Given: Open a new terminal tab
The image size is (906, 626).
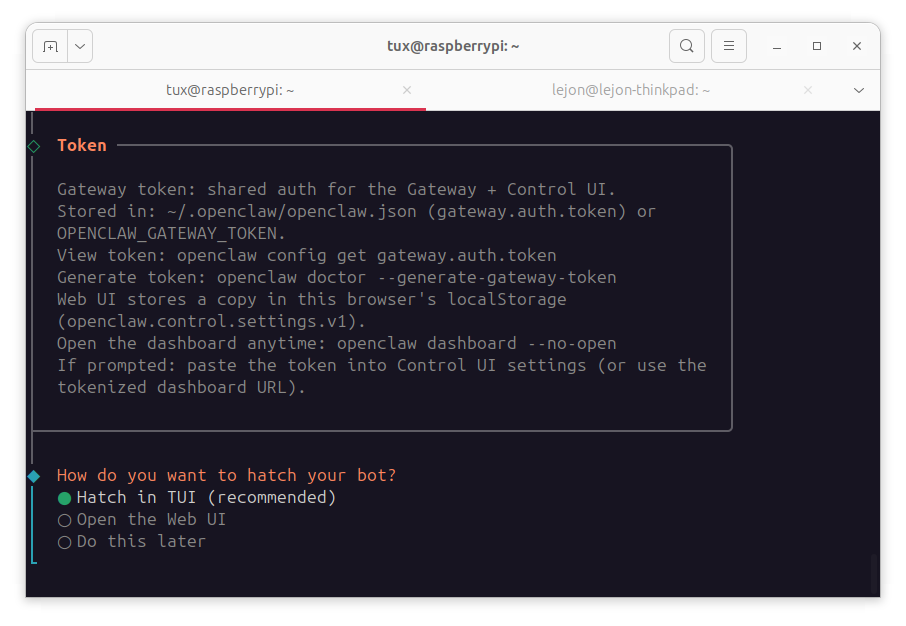Looking at the screenshot, I should pyautogui.click(x=50, y=46).
